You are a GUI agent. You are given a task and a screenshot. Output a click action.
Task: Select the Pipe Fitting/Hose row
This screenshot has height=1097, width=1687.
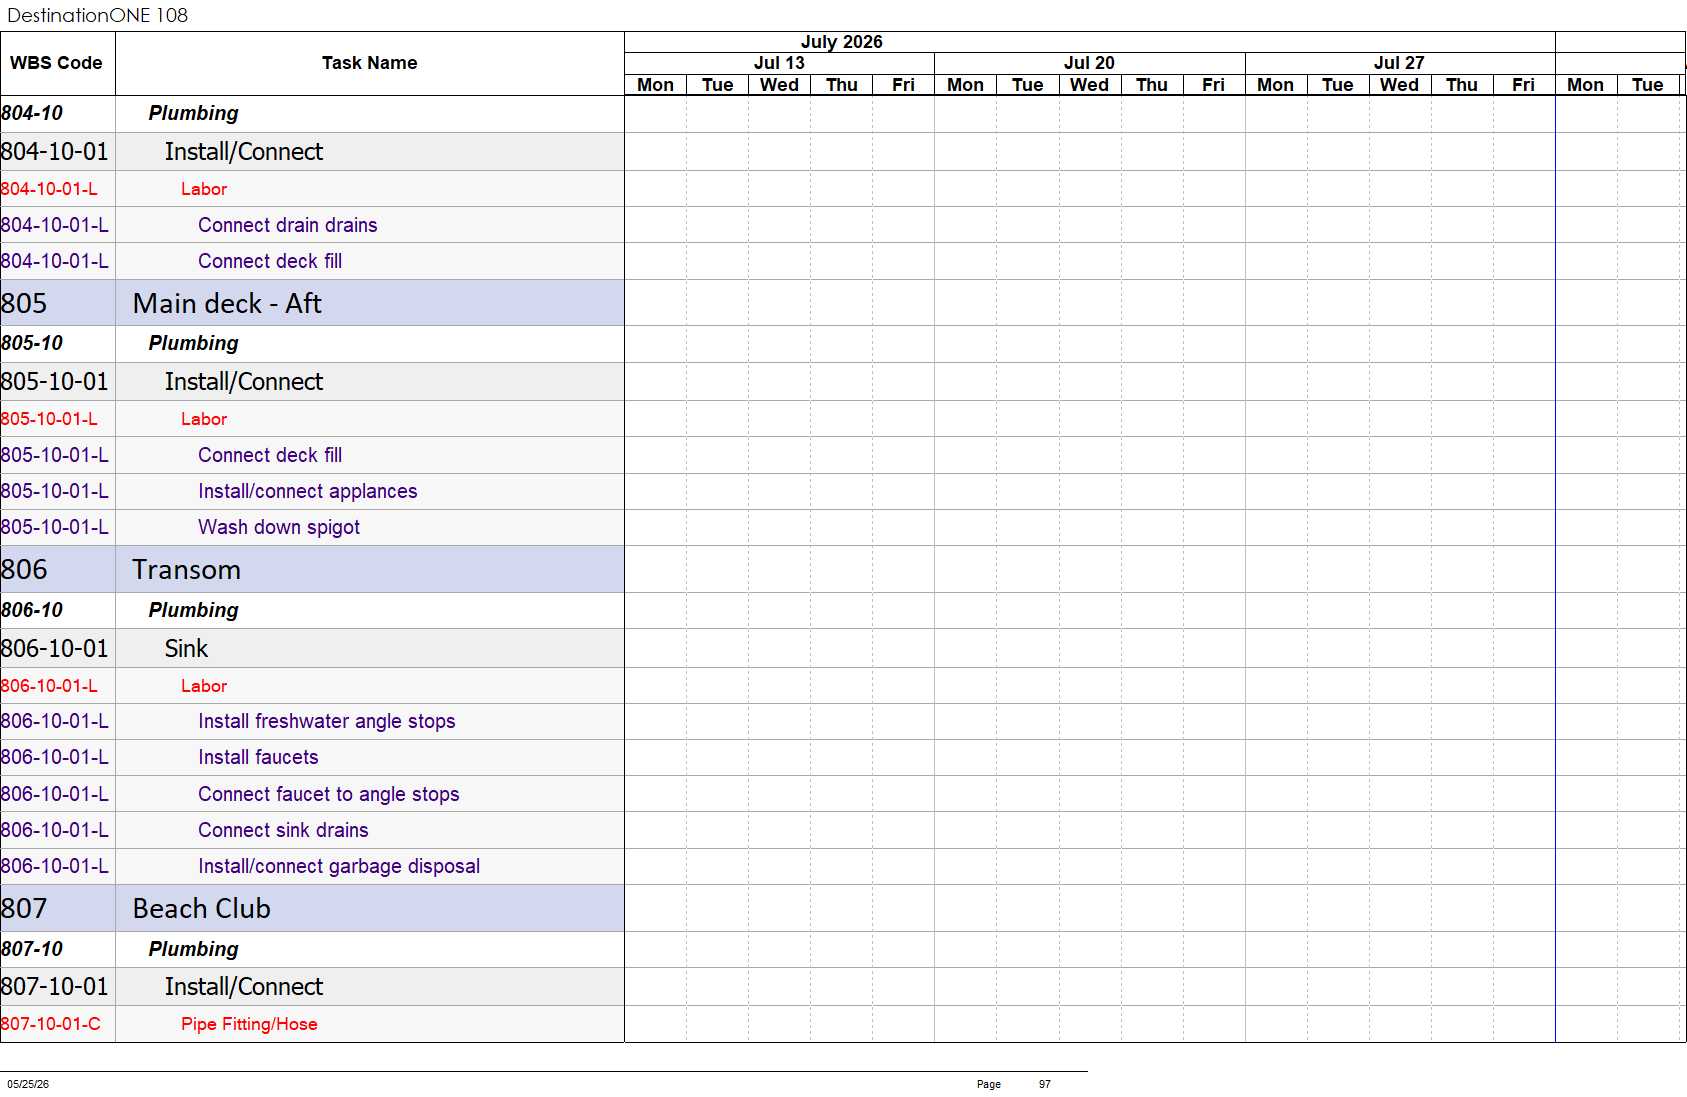(370, 1024)
